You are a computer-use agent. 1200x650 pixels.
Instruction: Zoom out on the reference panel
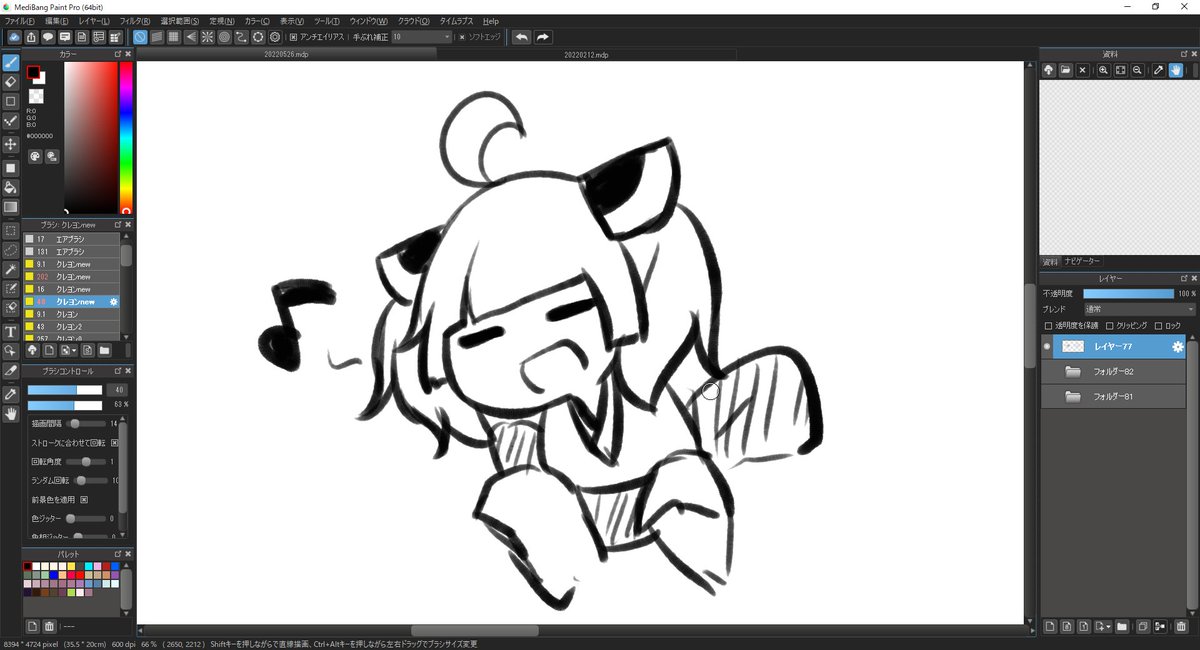(1137, 70)
